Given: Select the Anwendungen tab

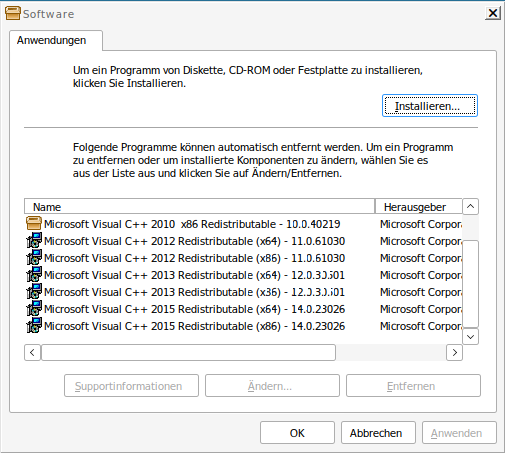Looking at the screenshot, I should pyautogui.click(x=56, y=40).
